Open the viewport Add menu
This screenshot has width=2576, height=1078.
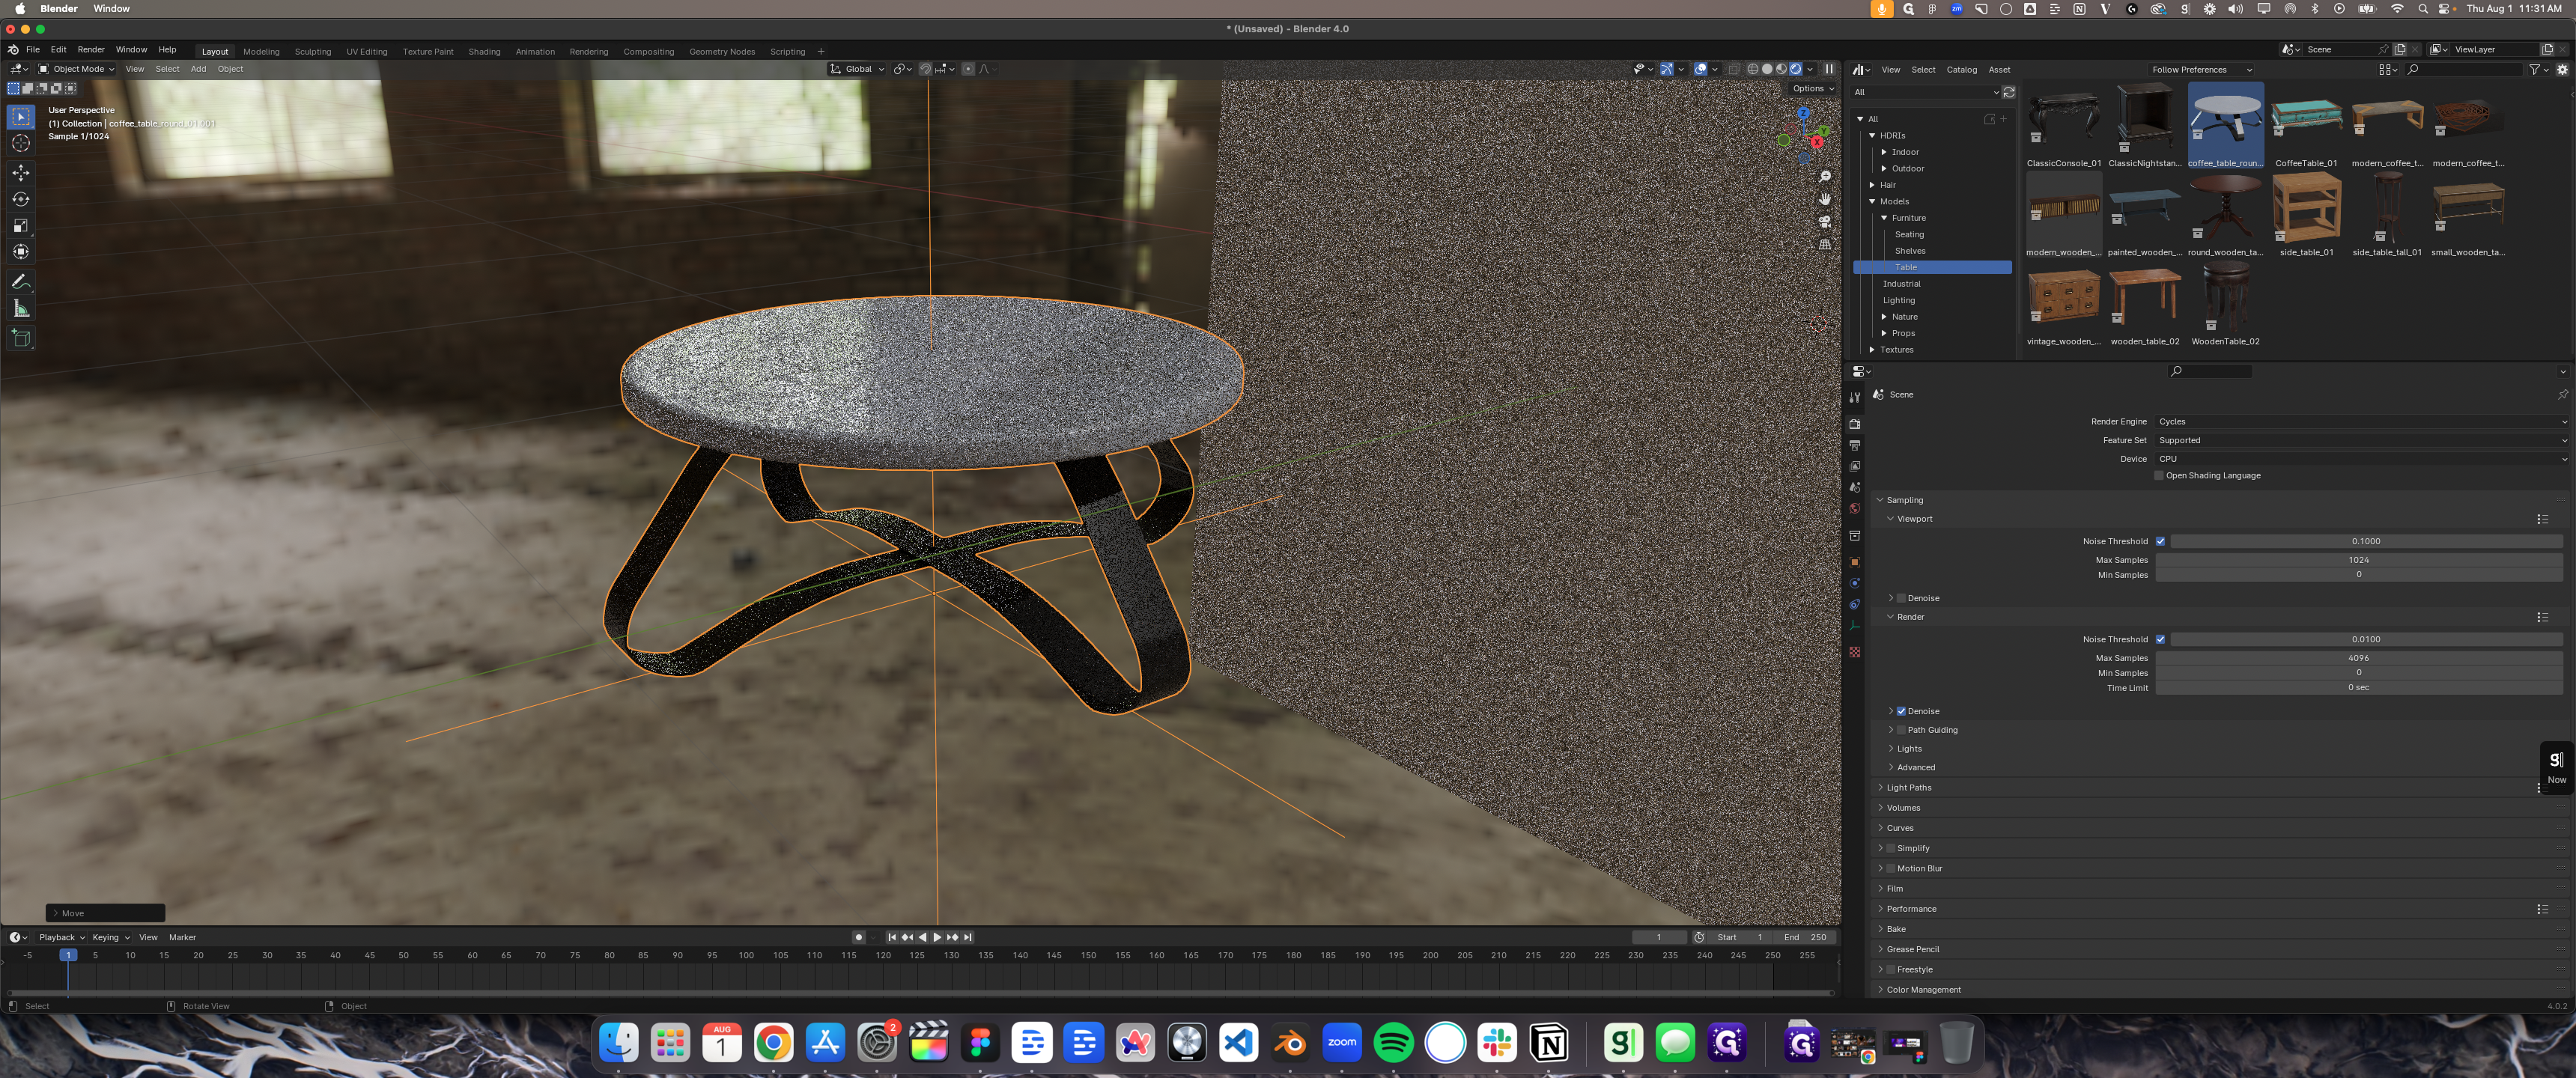pyautogui.click(x=198, y=69)
